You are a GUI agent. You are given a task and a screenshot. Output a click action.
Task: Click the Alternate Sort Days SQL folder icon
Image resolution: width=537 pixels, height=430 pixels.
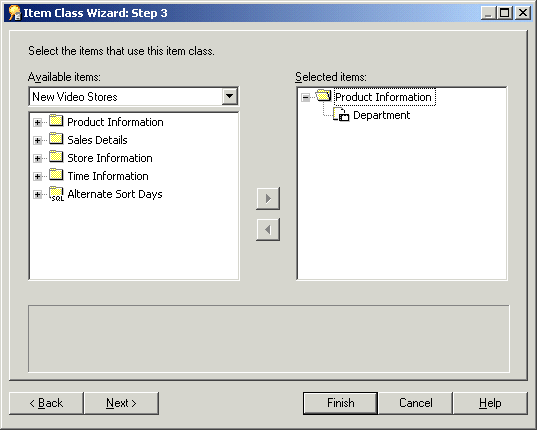[x=56, y=194]
